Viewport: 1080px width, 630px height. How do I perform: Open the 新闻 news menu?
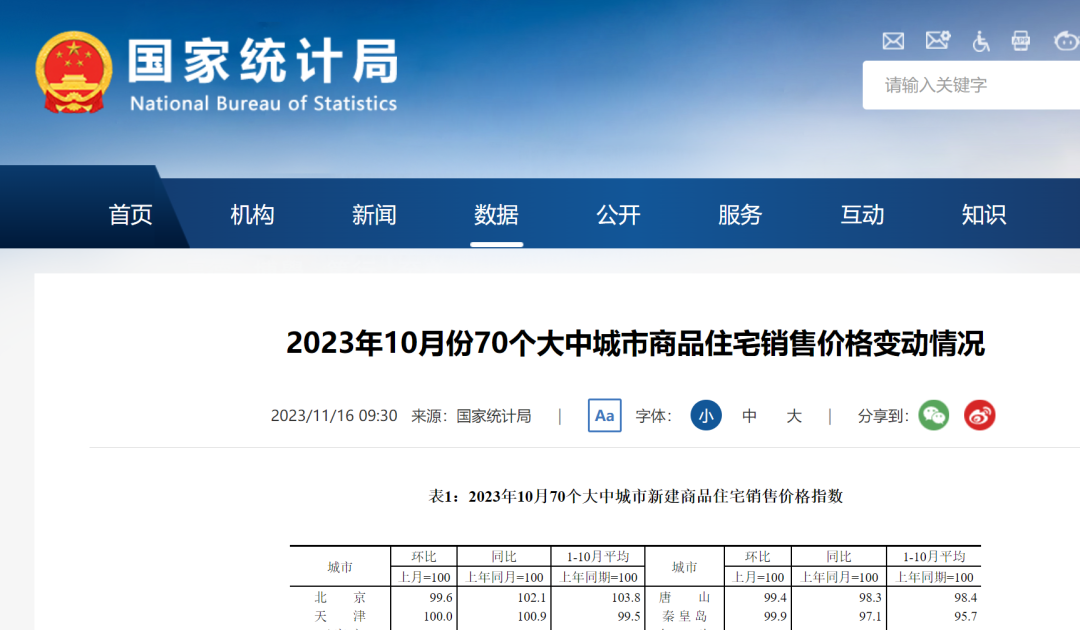[x=374, y=214]
